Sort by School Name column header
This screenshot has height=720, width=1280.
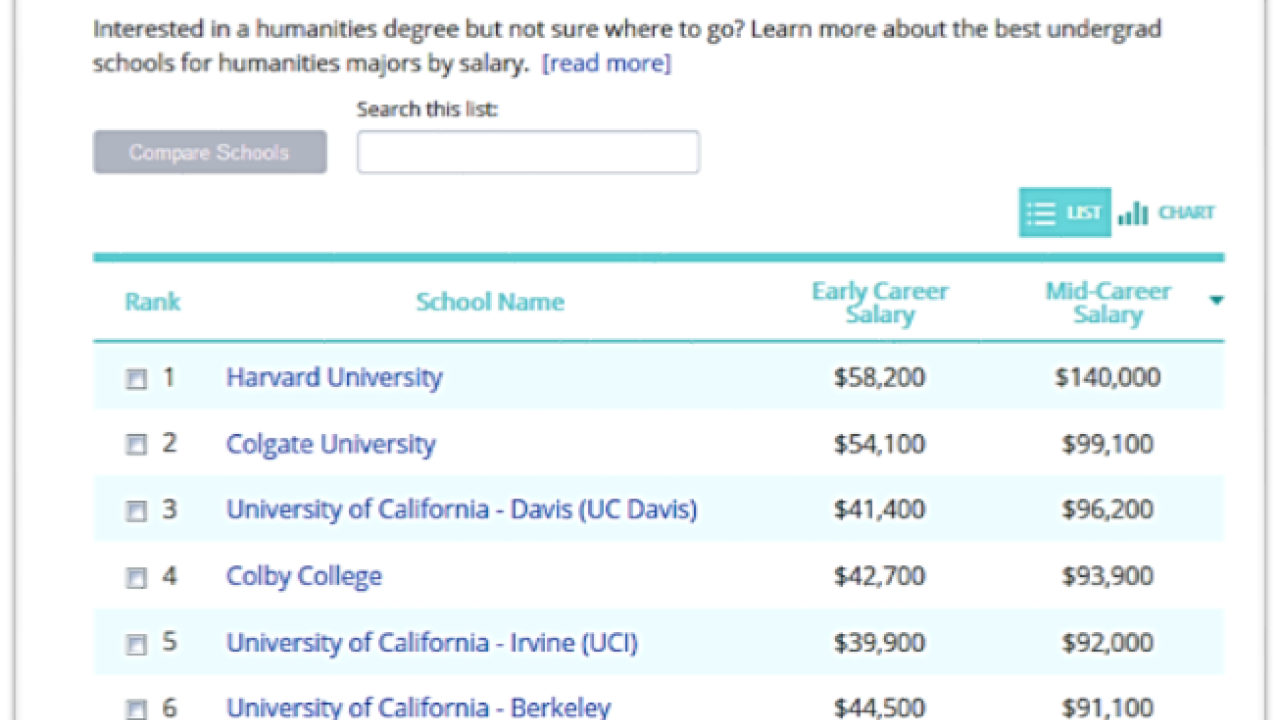click(490, 302)
